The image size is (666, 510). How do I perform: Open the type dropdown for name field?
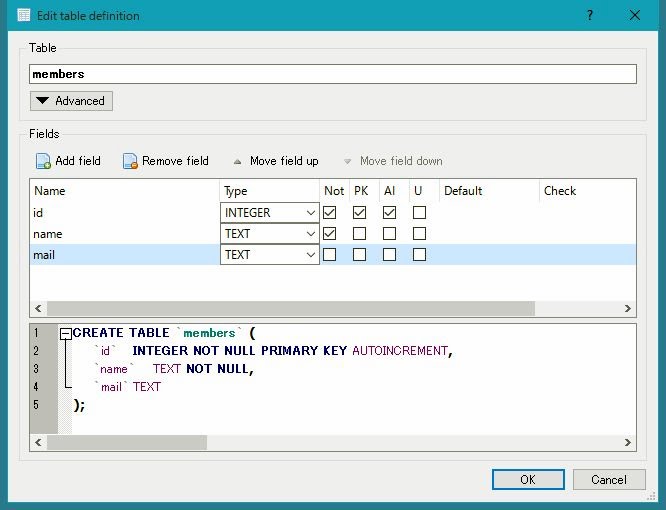pyautogui.click(x=309, y=234)
